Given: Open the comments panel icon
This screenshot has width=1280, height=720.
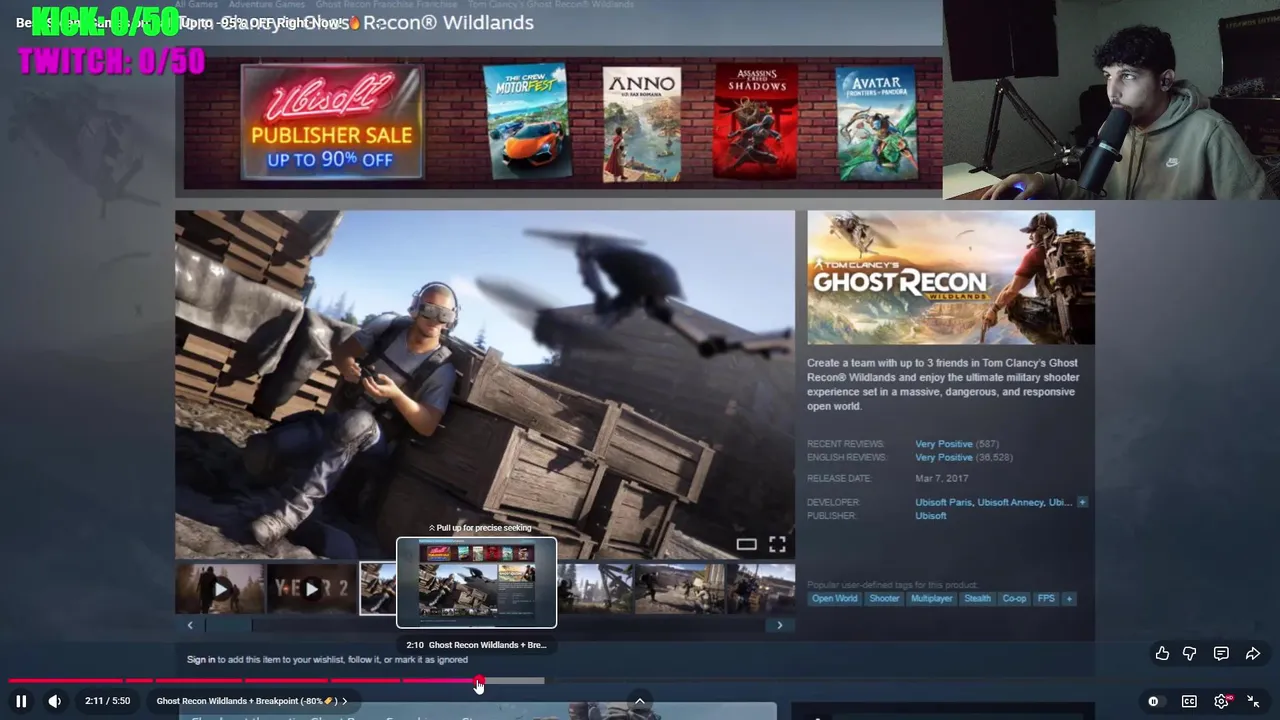Looking at the screenshot, I should (1221, 653).
